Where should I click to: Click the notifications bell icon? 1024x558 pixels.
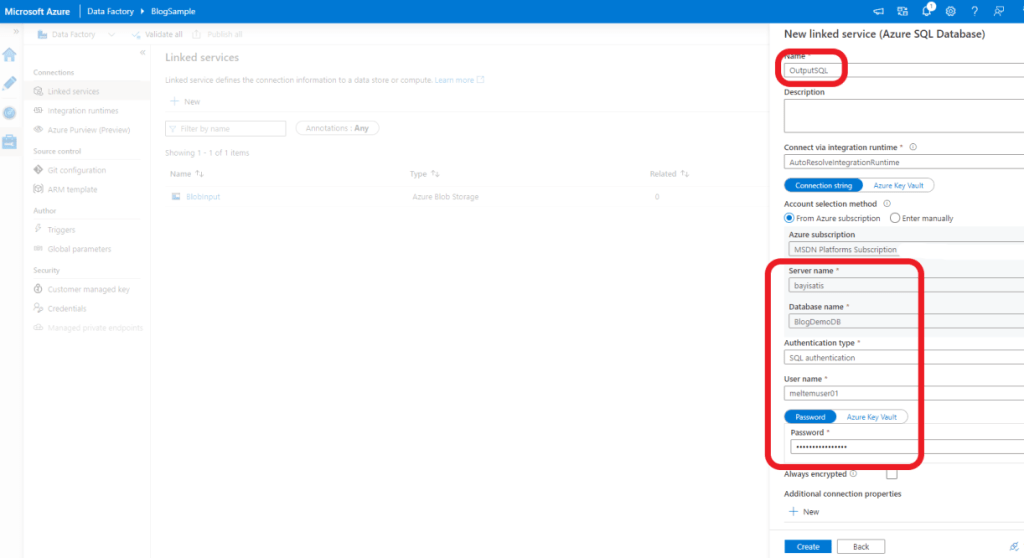(927, 11)
